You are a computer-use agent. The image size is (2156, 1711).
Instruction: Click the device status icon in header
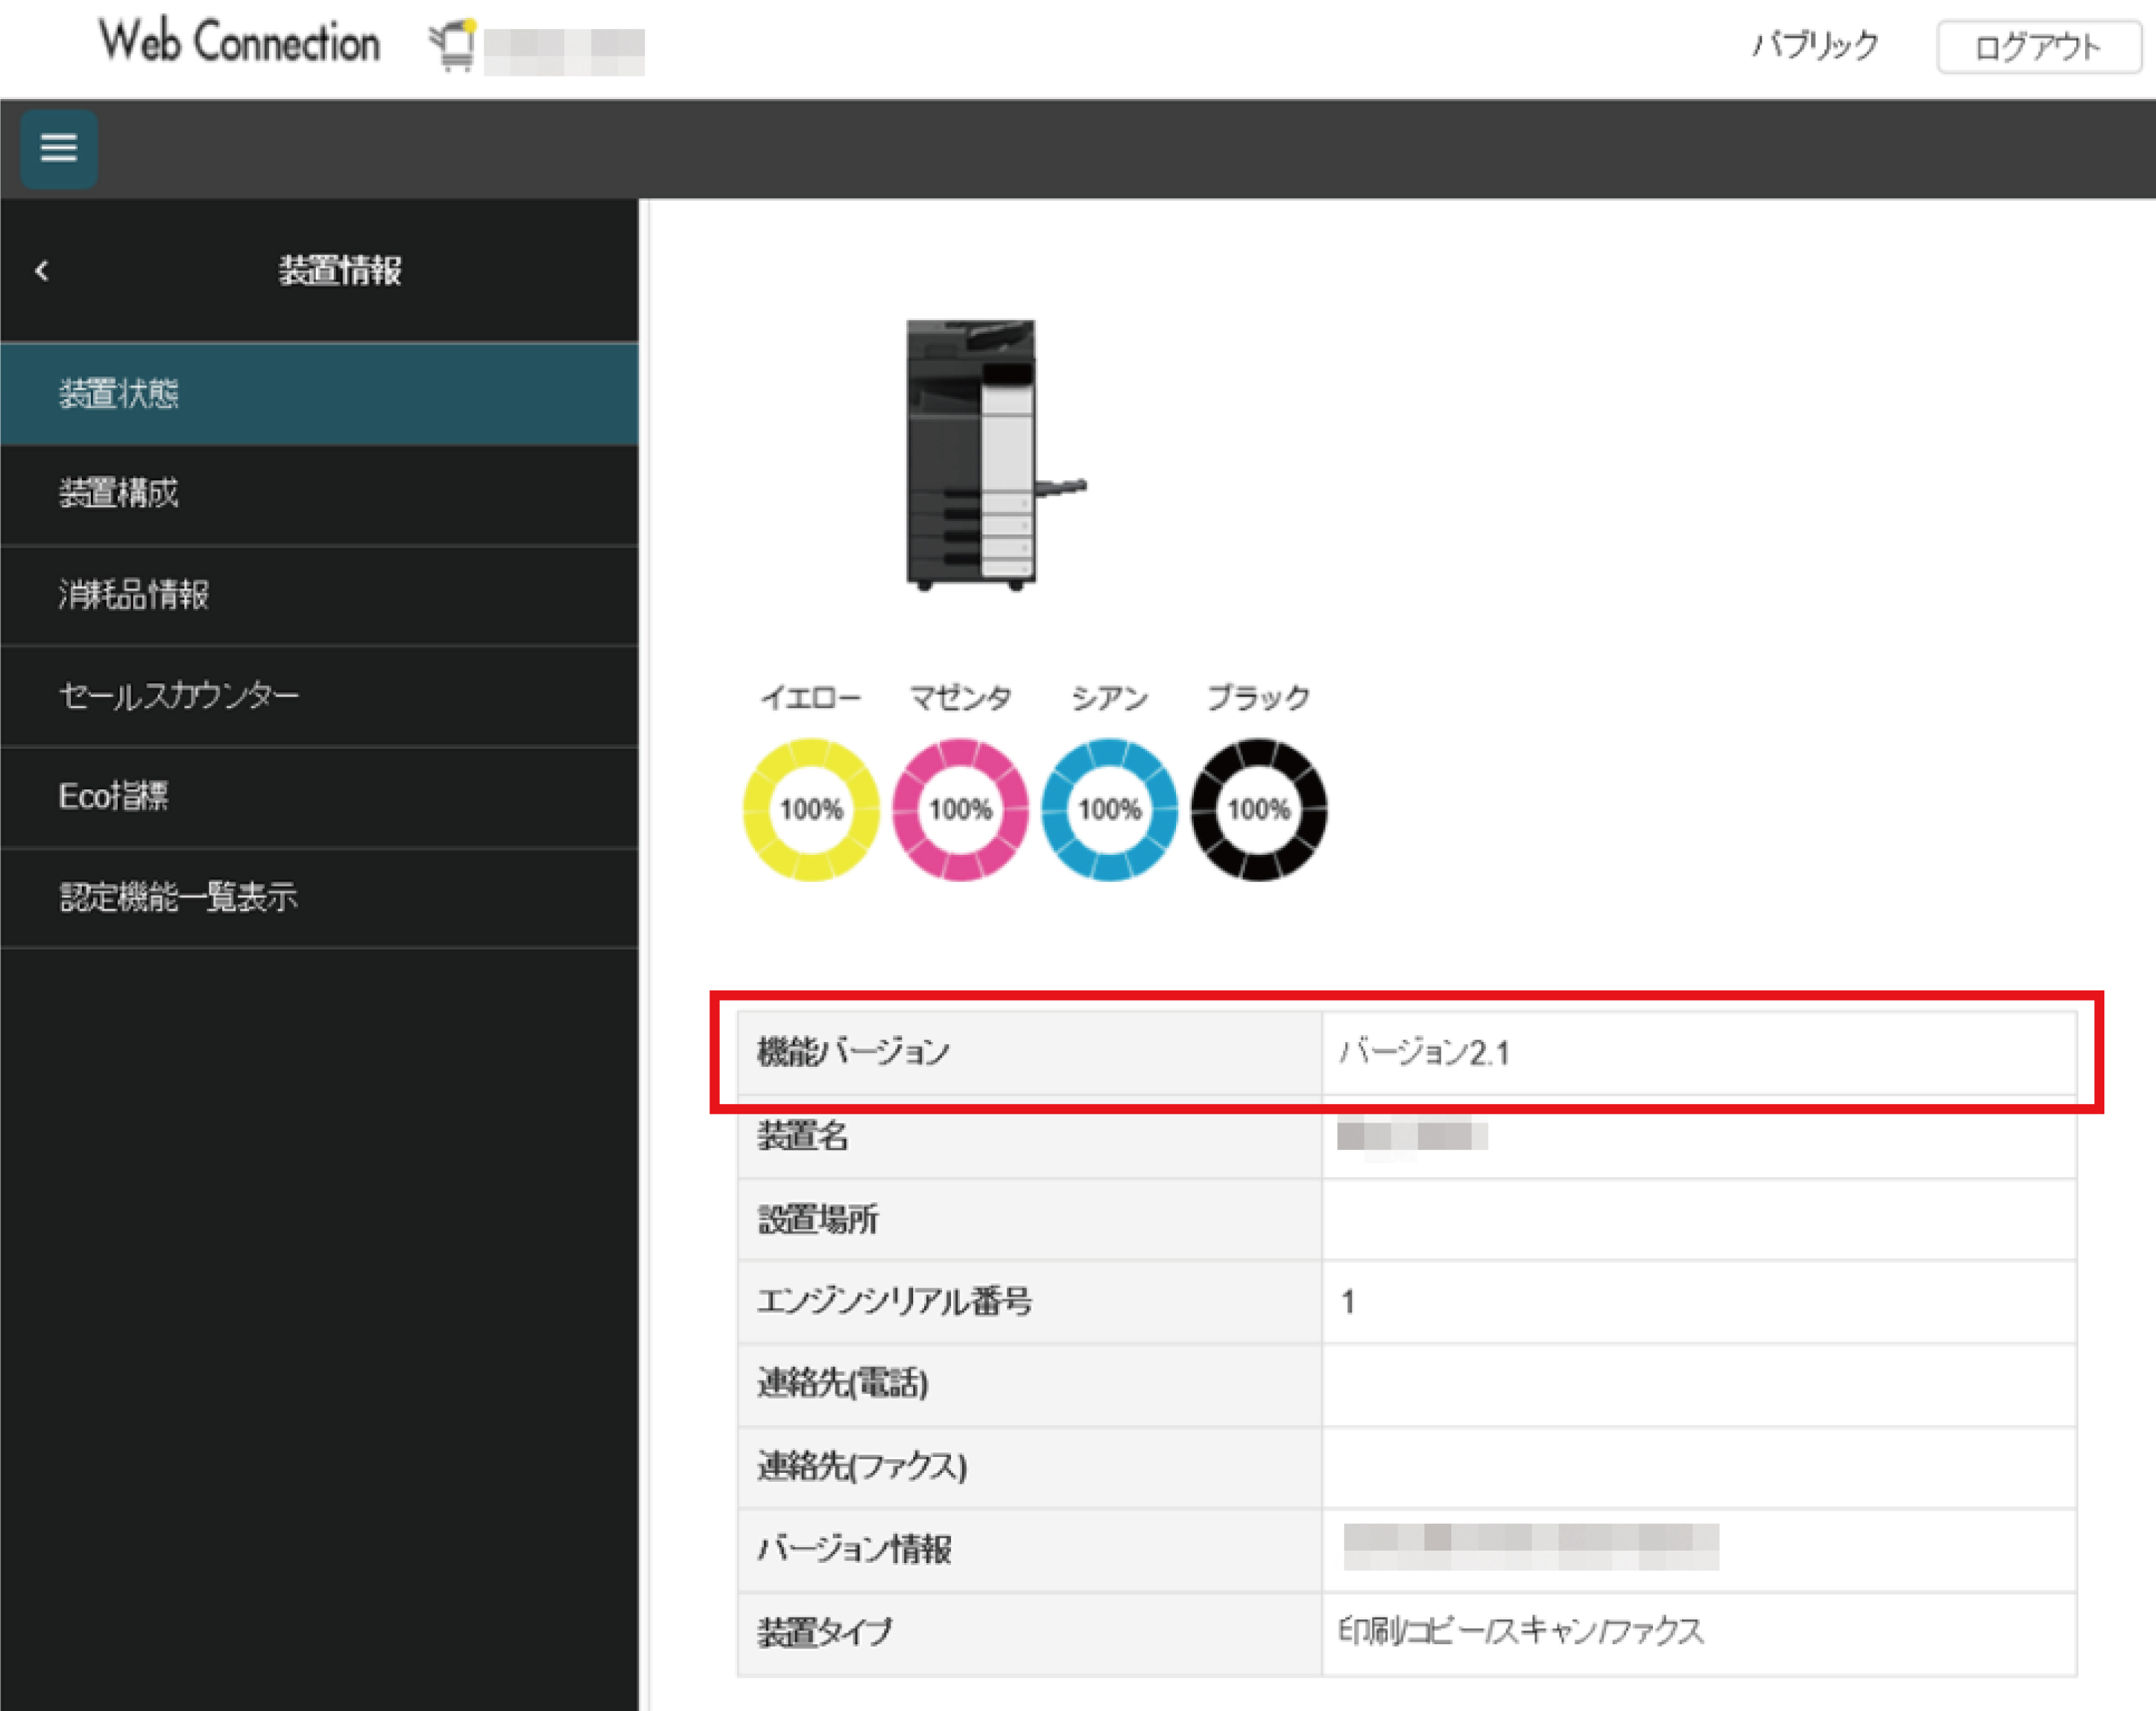point(454,46)
